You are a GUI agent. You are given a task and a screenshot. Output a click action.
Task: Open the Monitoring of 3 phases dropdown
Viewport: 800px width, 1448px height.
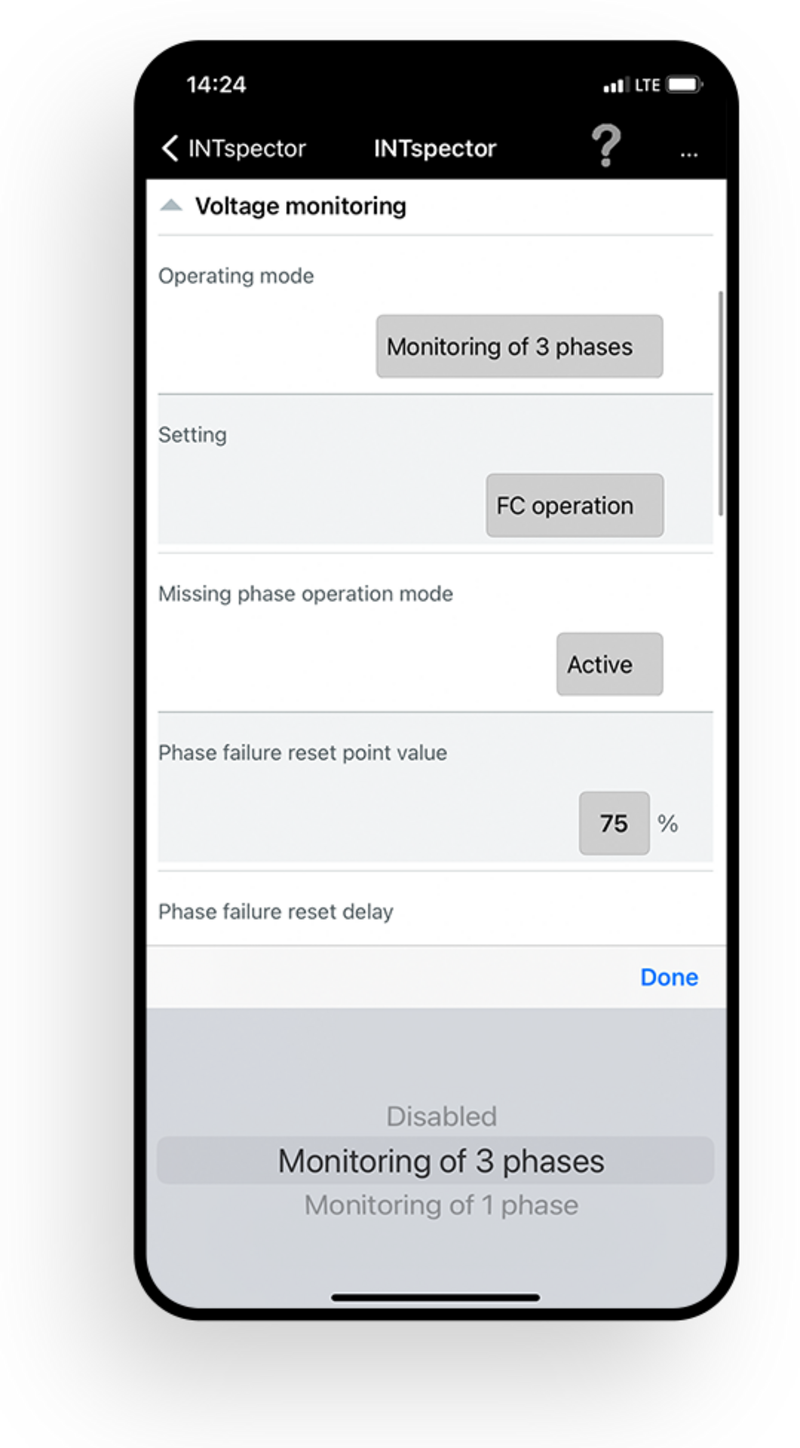click(519, 347)
